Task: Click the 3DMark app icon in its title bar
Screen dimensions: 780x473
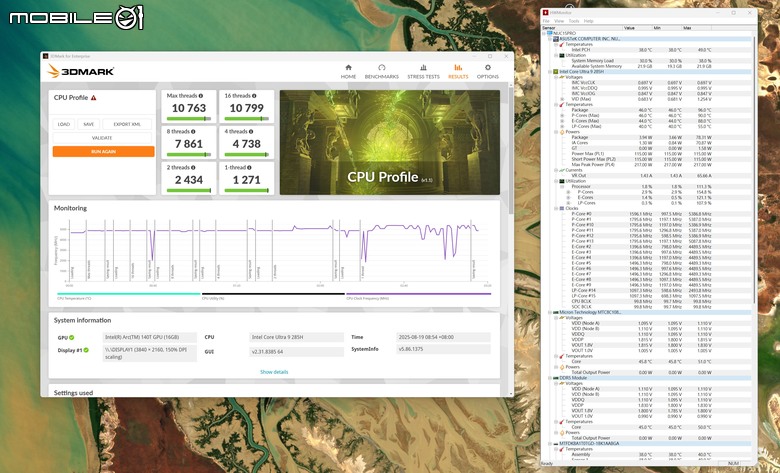Action: [x=45, y=56]
